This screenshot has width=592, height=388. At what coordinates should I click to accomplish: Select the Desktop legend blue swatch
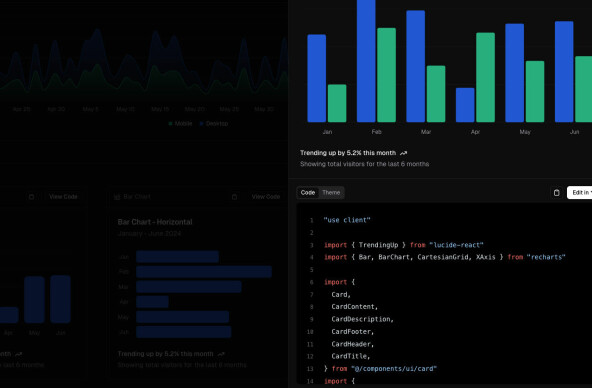[202, 123]
